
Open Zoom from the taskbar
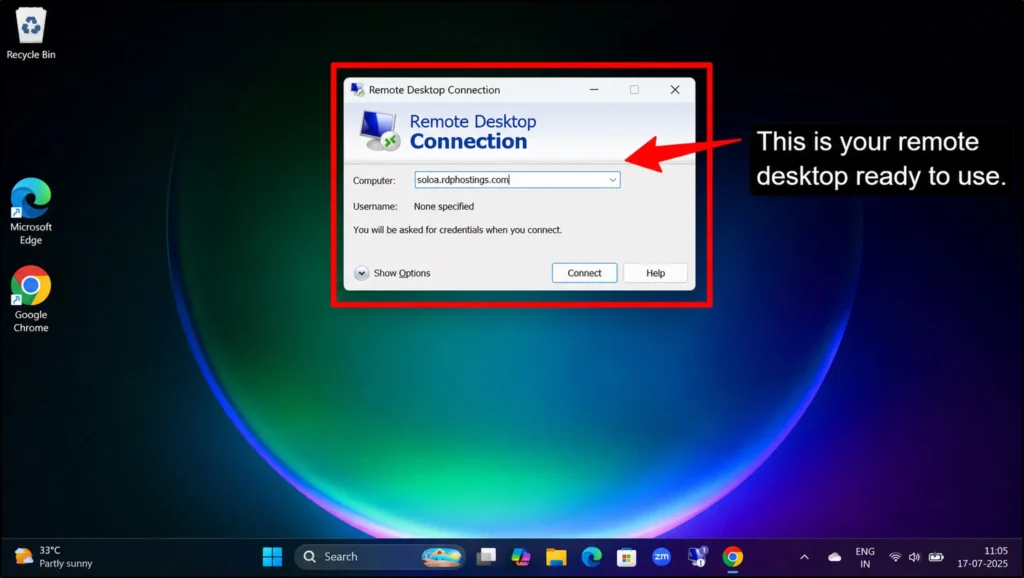tap(662, 556)
